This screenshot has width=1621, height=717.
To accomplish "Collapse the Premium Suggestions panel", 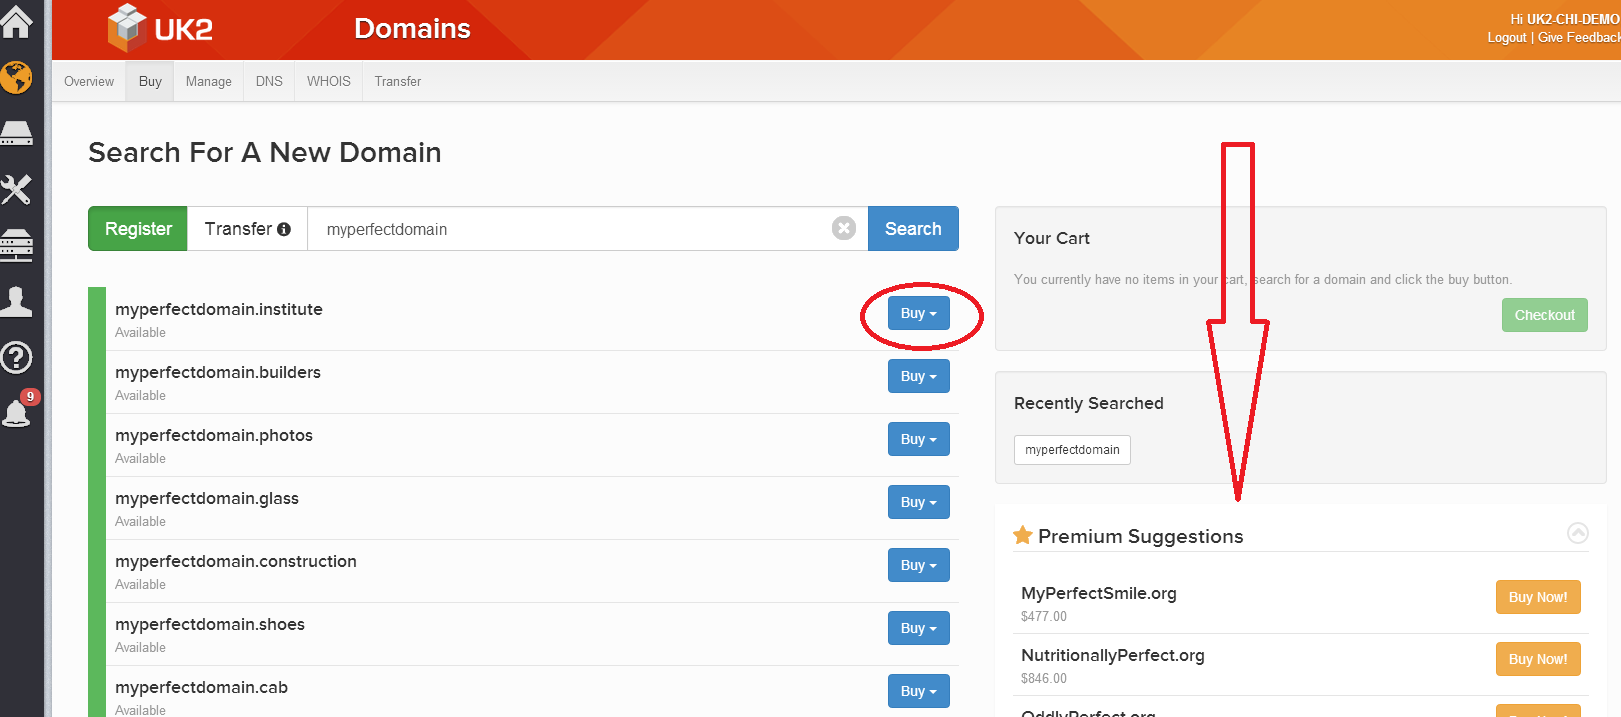I will tap(1577, 533).
